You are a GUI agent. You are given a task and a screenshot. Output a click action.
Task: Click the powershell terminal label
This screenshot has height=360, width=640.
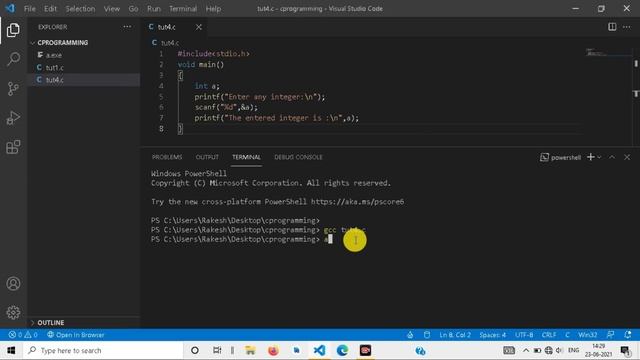[560, 157]
